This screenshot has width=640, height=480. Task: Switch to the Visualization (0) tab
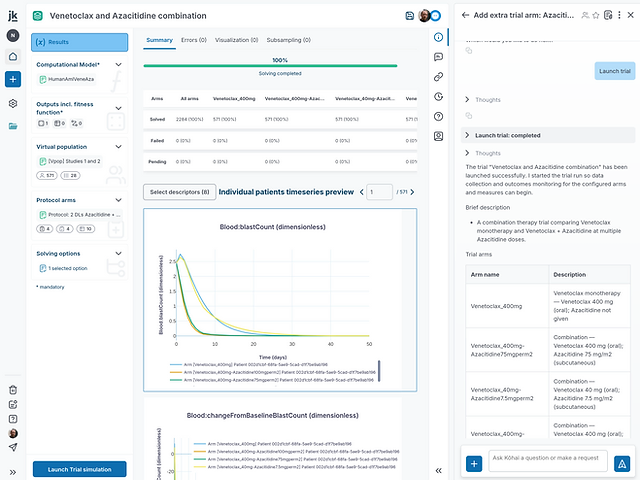click(237, 40)
